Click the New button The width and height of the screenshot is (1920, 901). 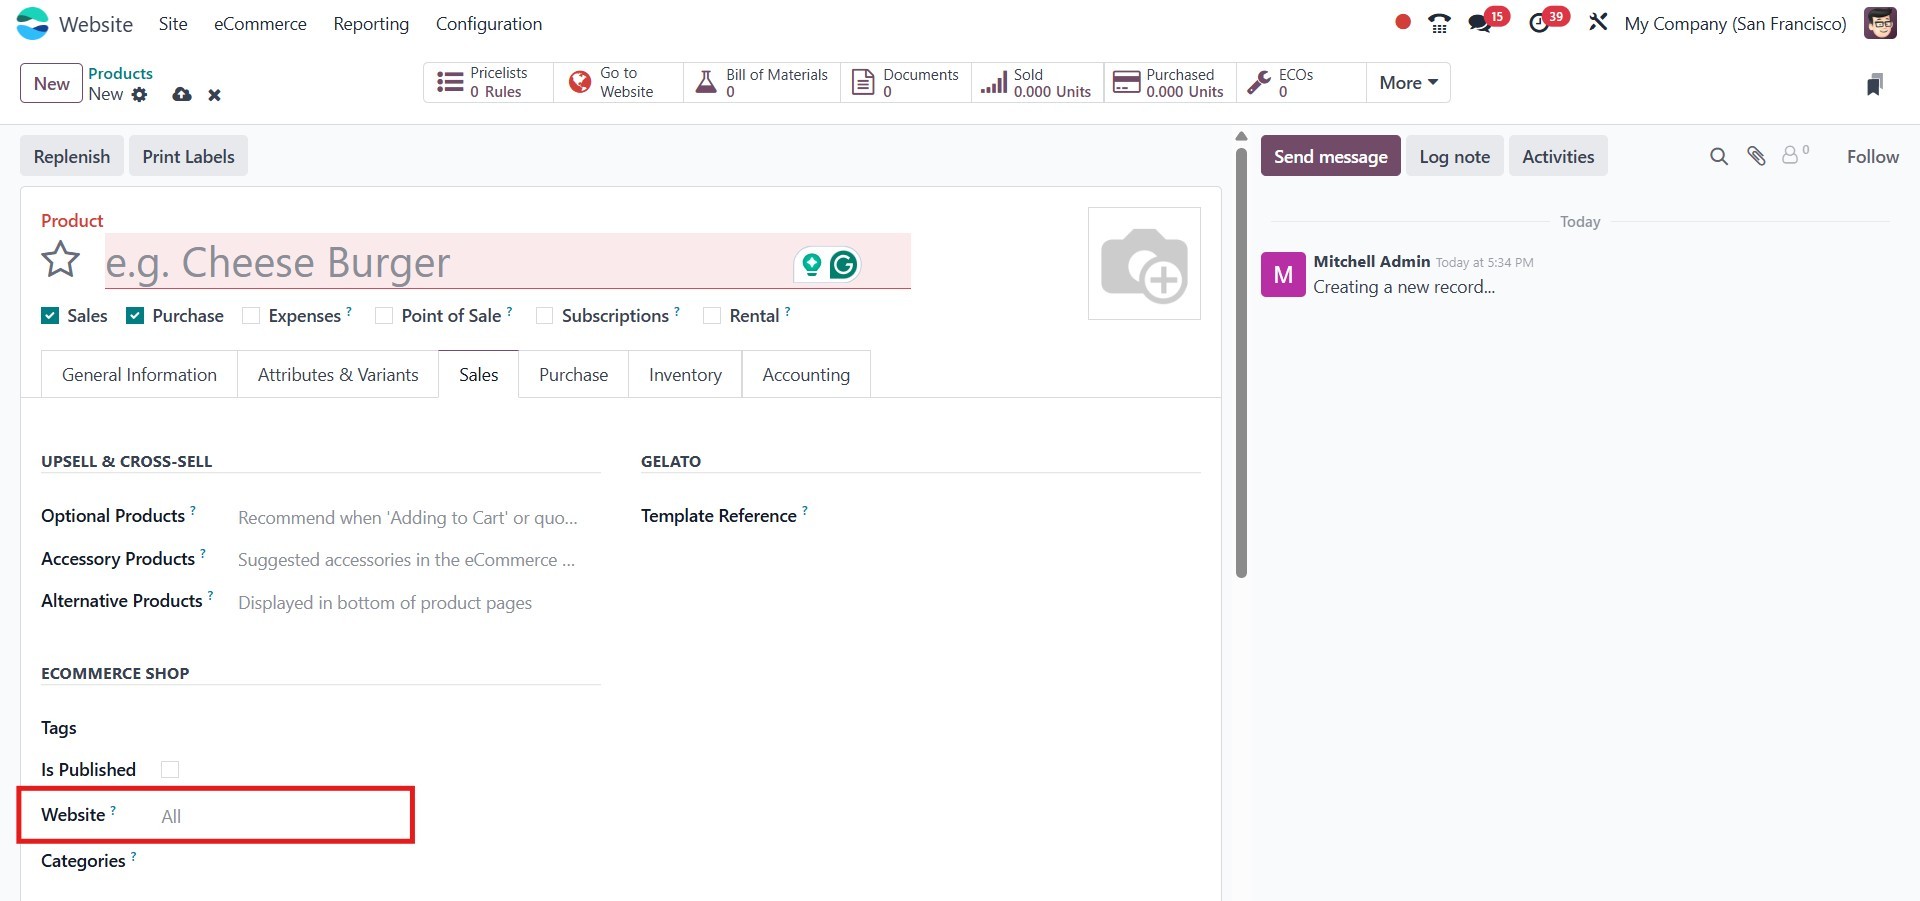point(51,83)
